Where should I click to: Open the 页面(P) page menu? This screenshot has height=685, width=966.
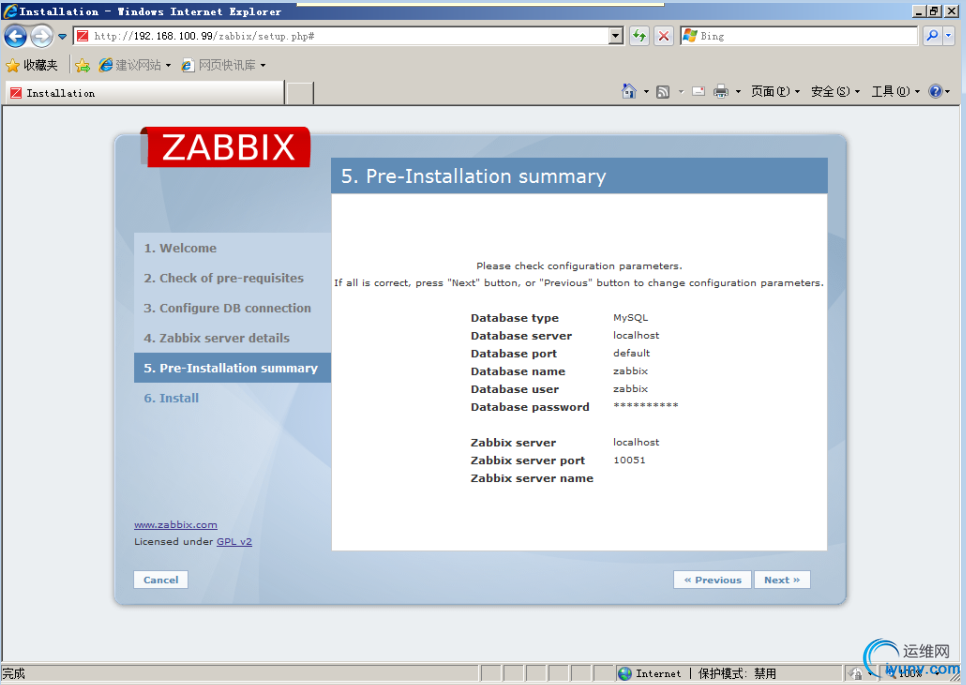(x=775, y=91)
